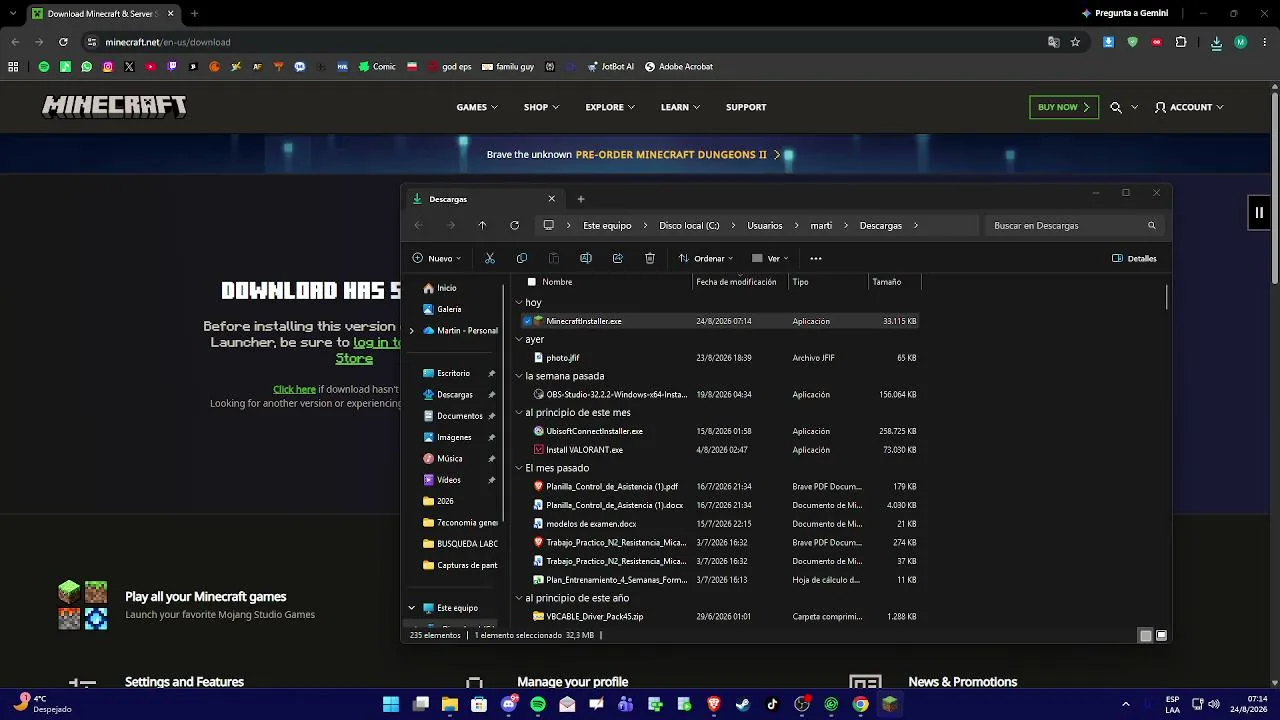The width and height of the screenshot is (1280, 720).
Task: Click the search magnifier in Buscar en Descargas
Action: (1152, 225)
